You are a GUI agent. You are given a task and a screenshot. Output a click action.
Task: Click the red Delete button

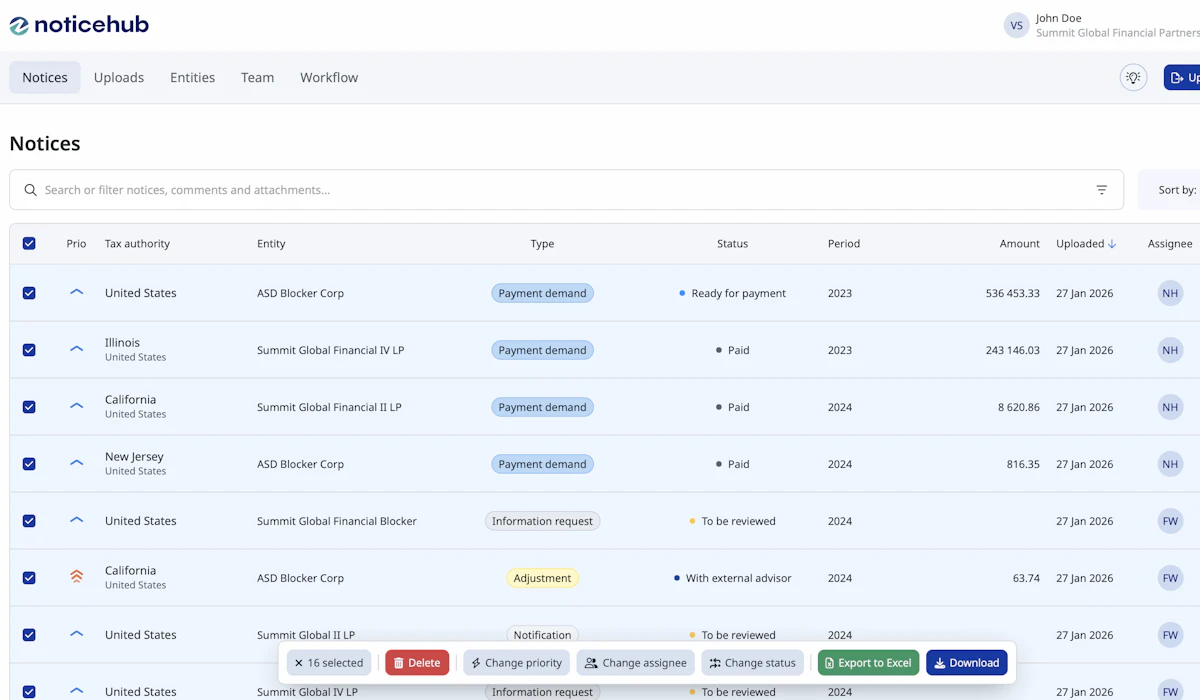[417, 663]
